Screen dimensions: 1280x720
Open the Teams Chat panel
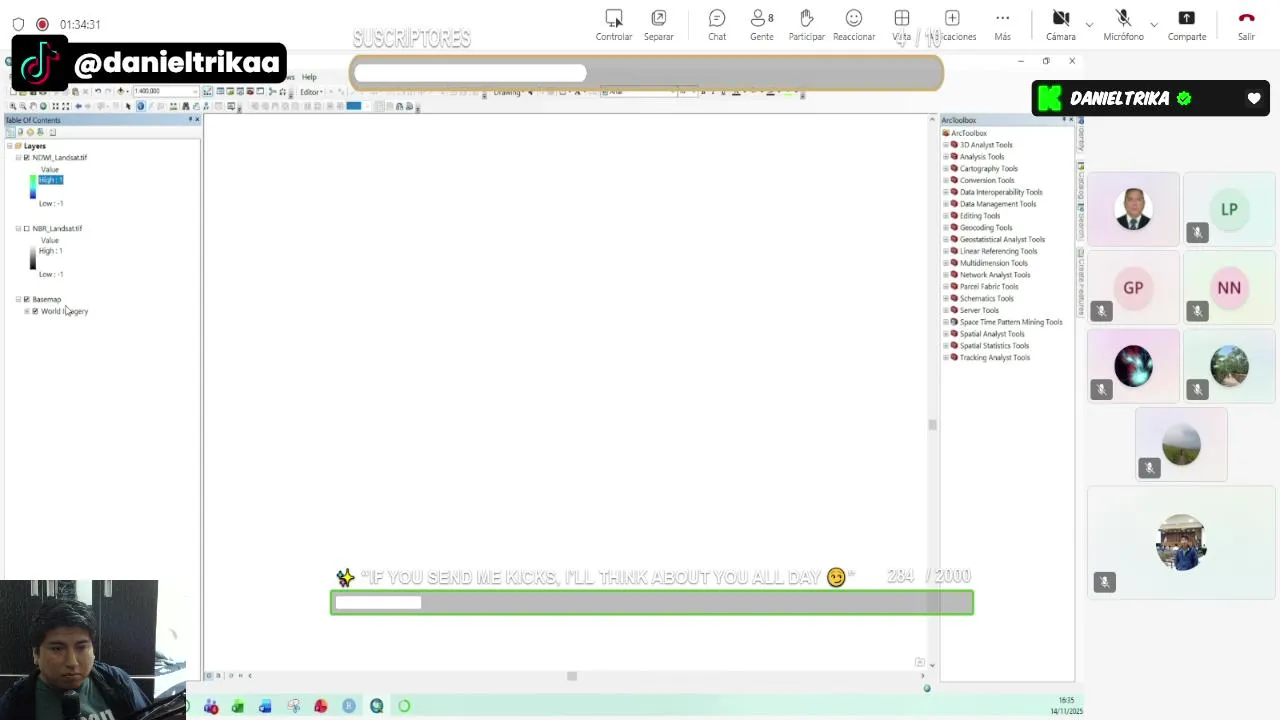(717, 24)
